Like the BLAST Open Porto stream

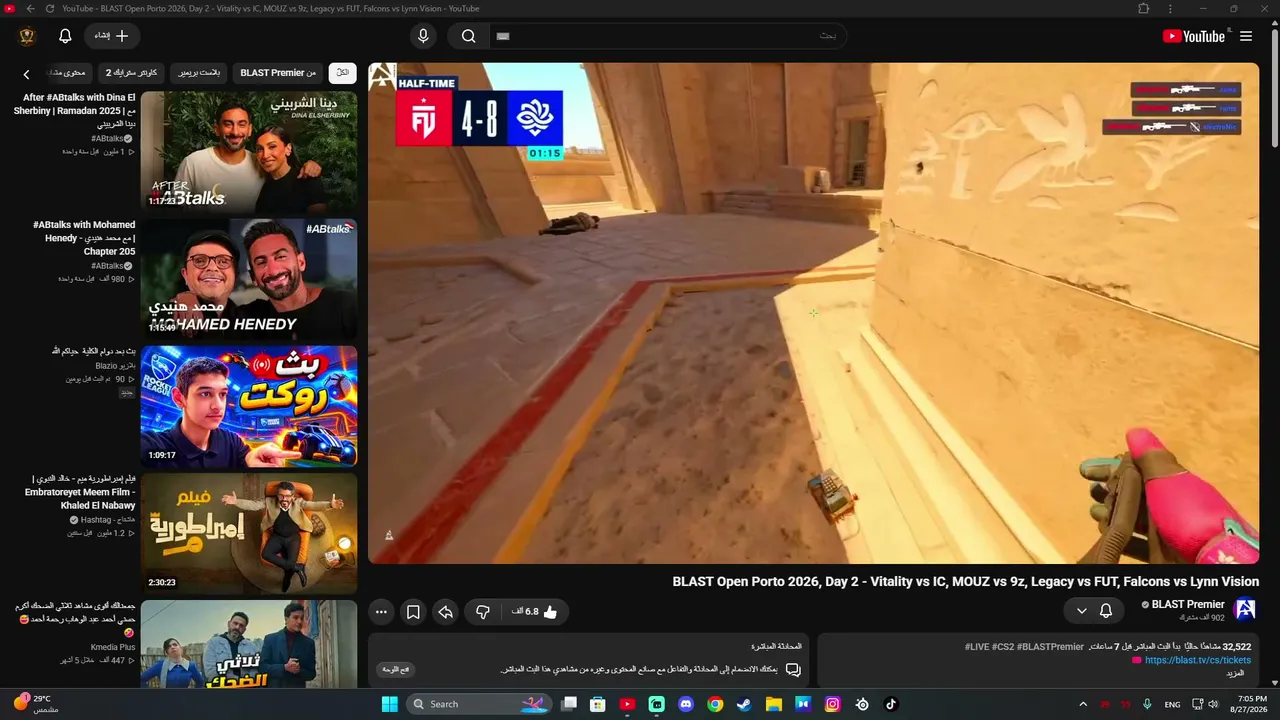coord(536,612)
